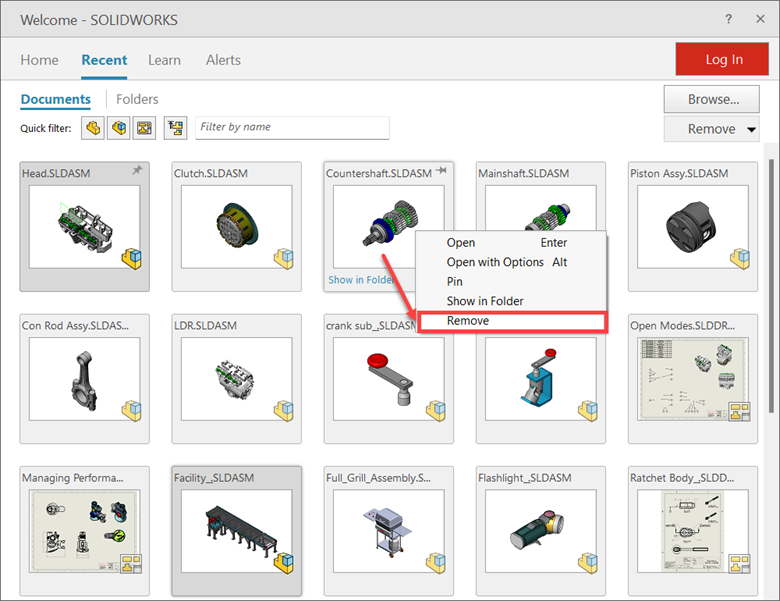
Task: Click the pin icon on Head.SLDASM
Action: pyautogui.click(x=137, y=170)
